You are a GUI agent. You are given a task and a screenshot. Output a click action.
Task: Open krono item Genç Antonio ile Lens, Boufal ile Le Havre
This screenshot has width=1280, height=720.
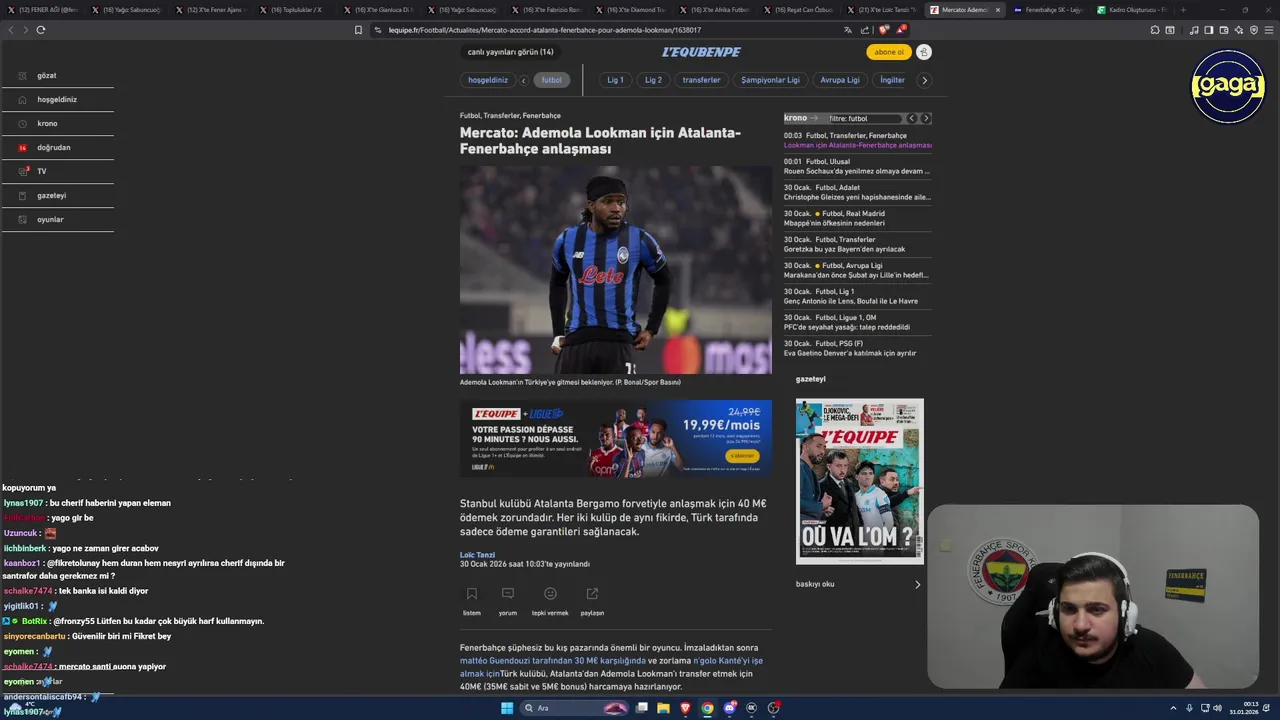coord(851,301)
